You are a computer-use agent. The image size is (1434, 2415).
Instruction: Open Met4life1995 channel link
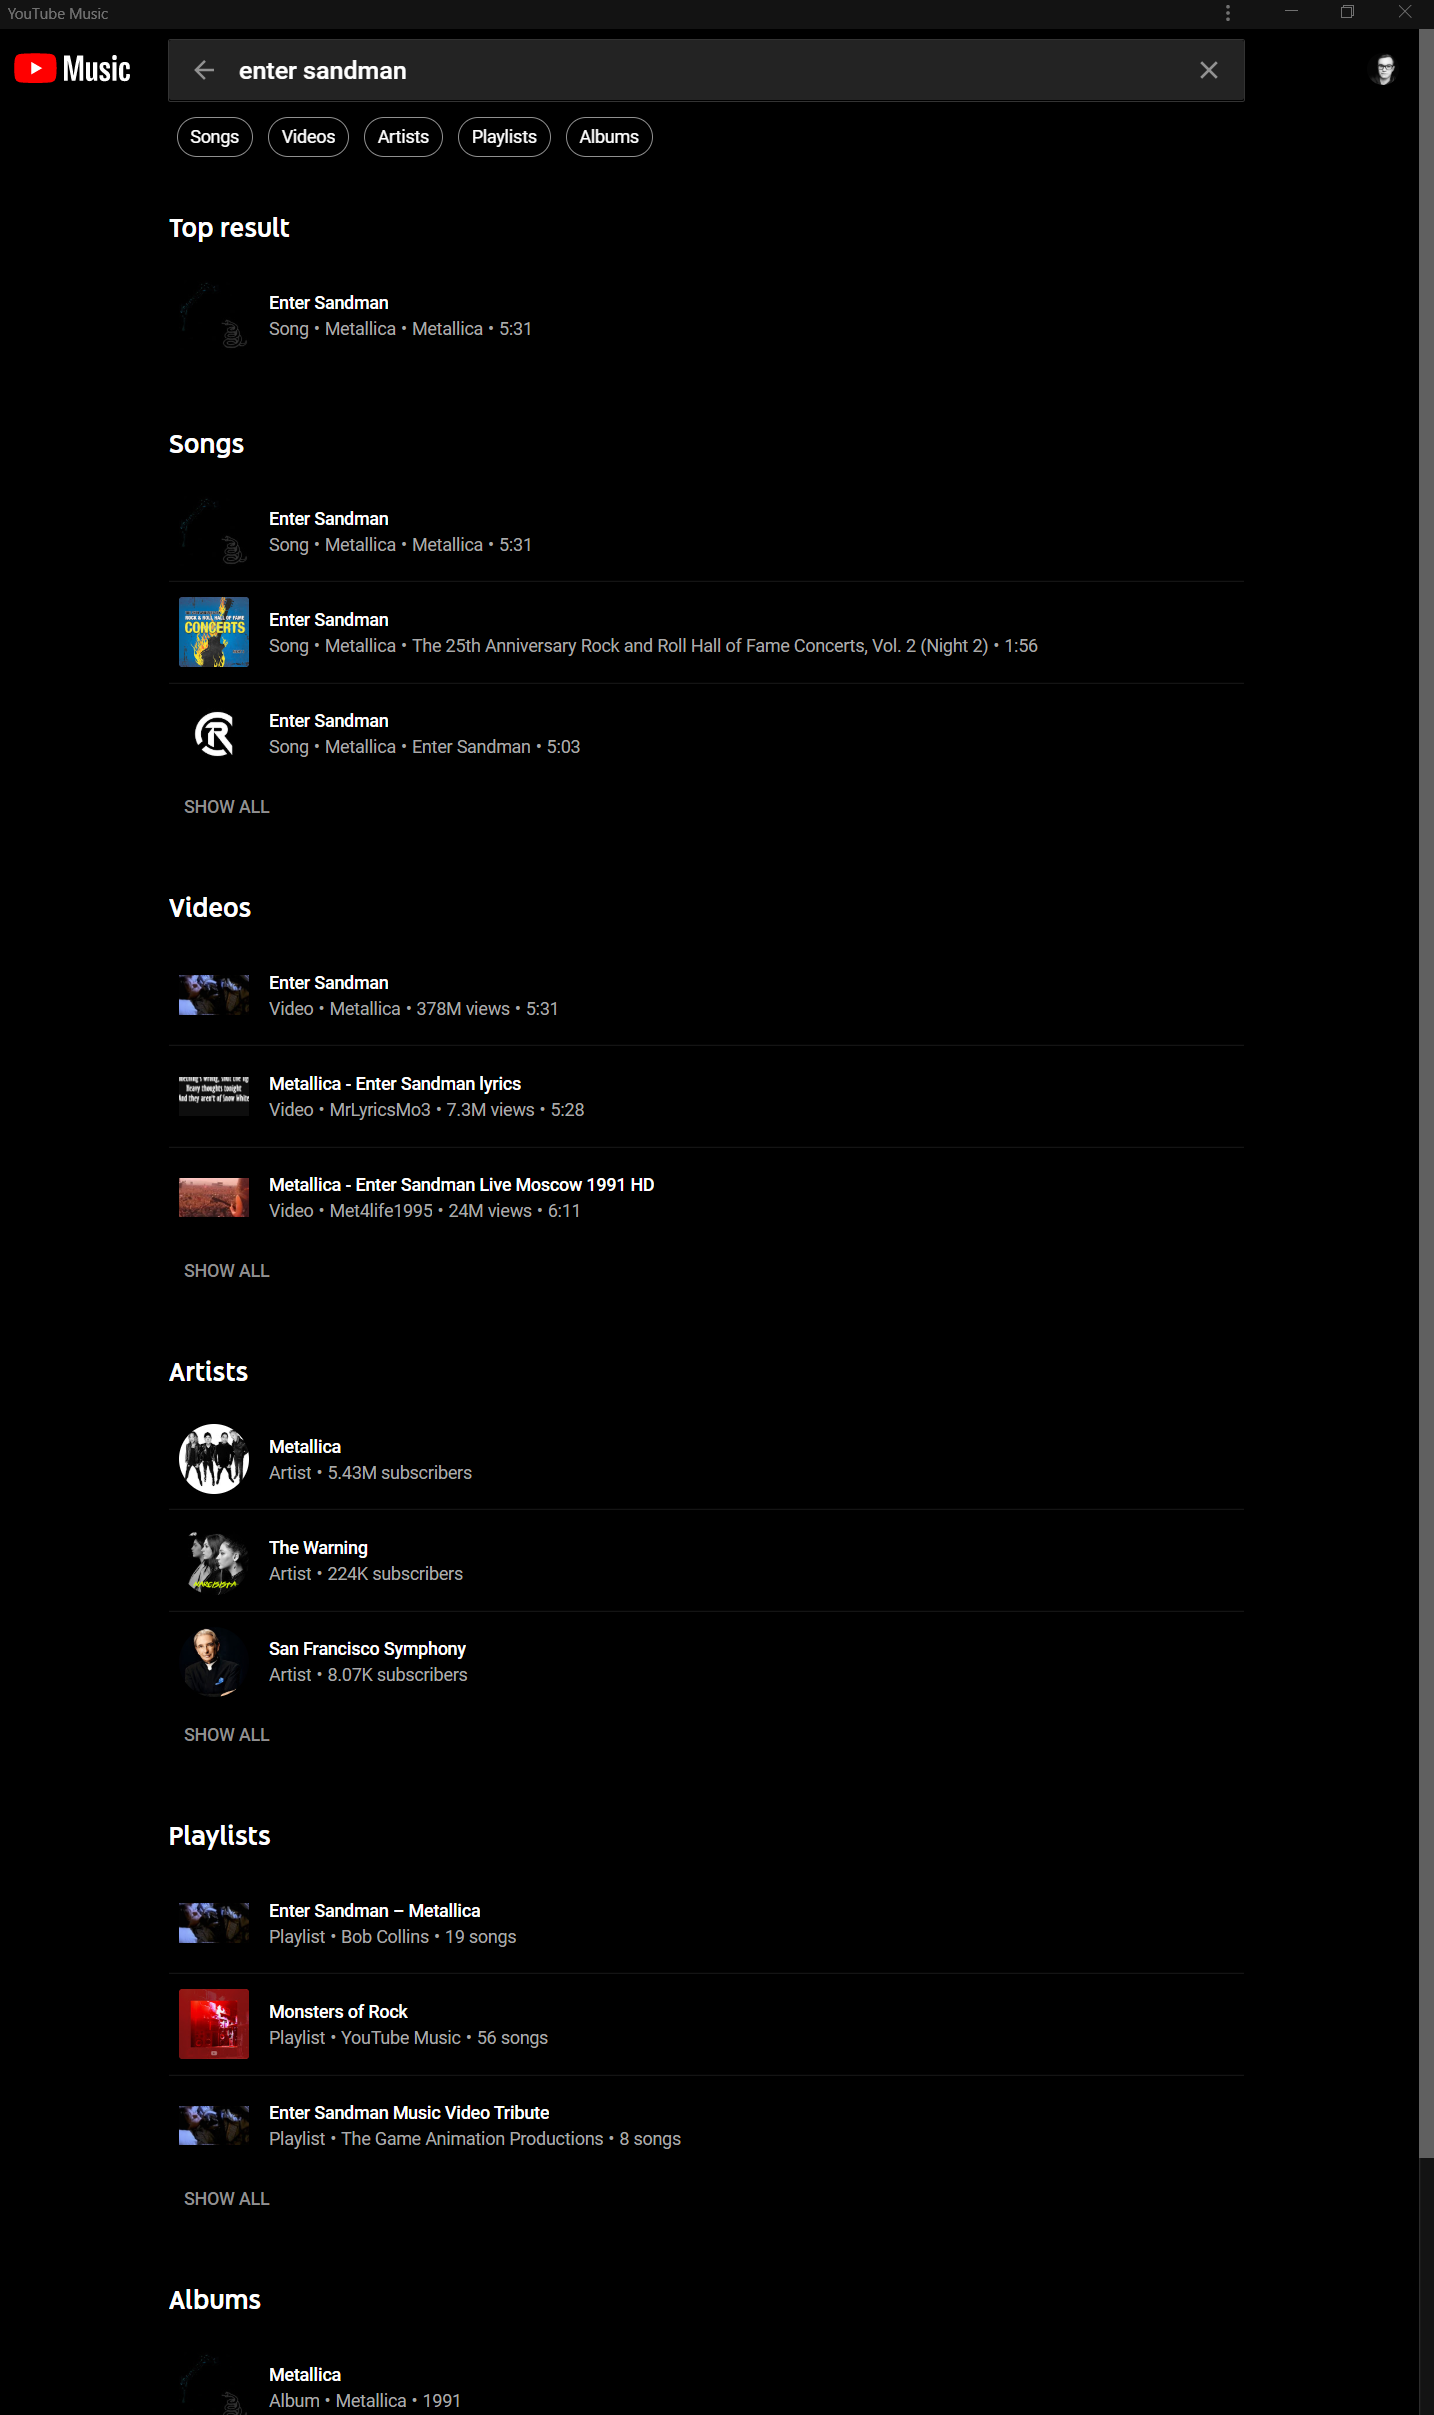click(381, 1211)
